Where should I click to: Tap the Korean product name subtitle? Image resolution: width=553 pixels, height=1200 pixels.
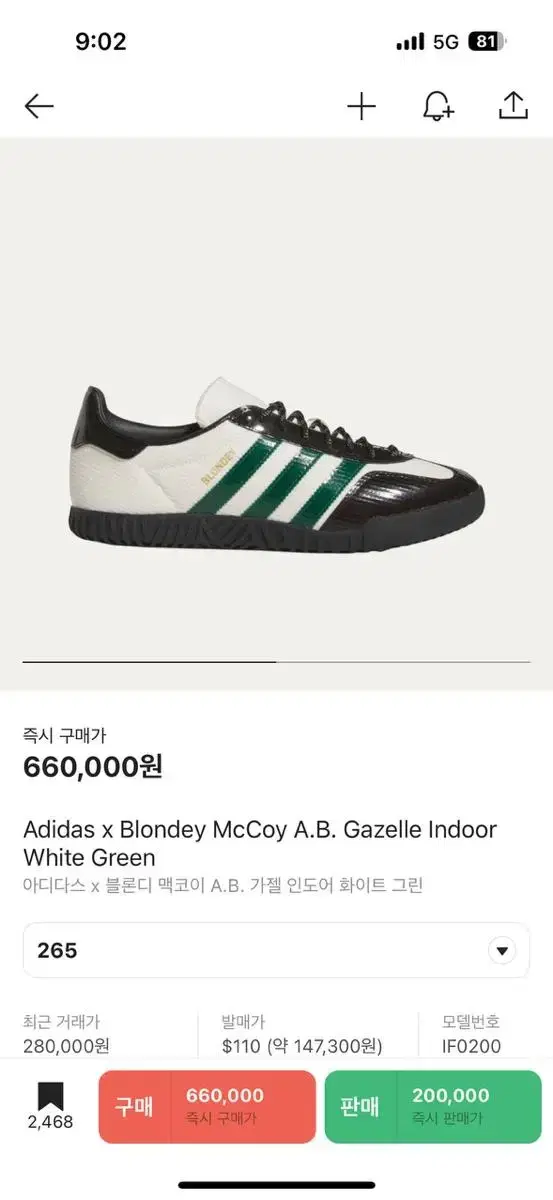pyautogui.click(x=223, y=885)
